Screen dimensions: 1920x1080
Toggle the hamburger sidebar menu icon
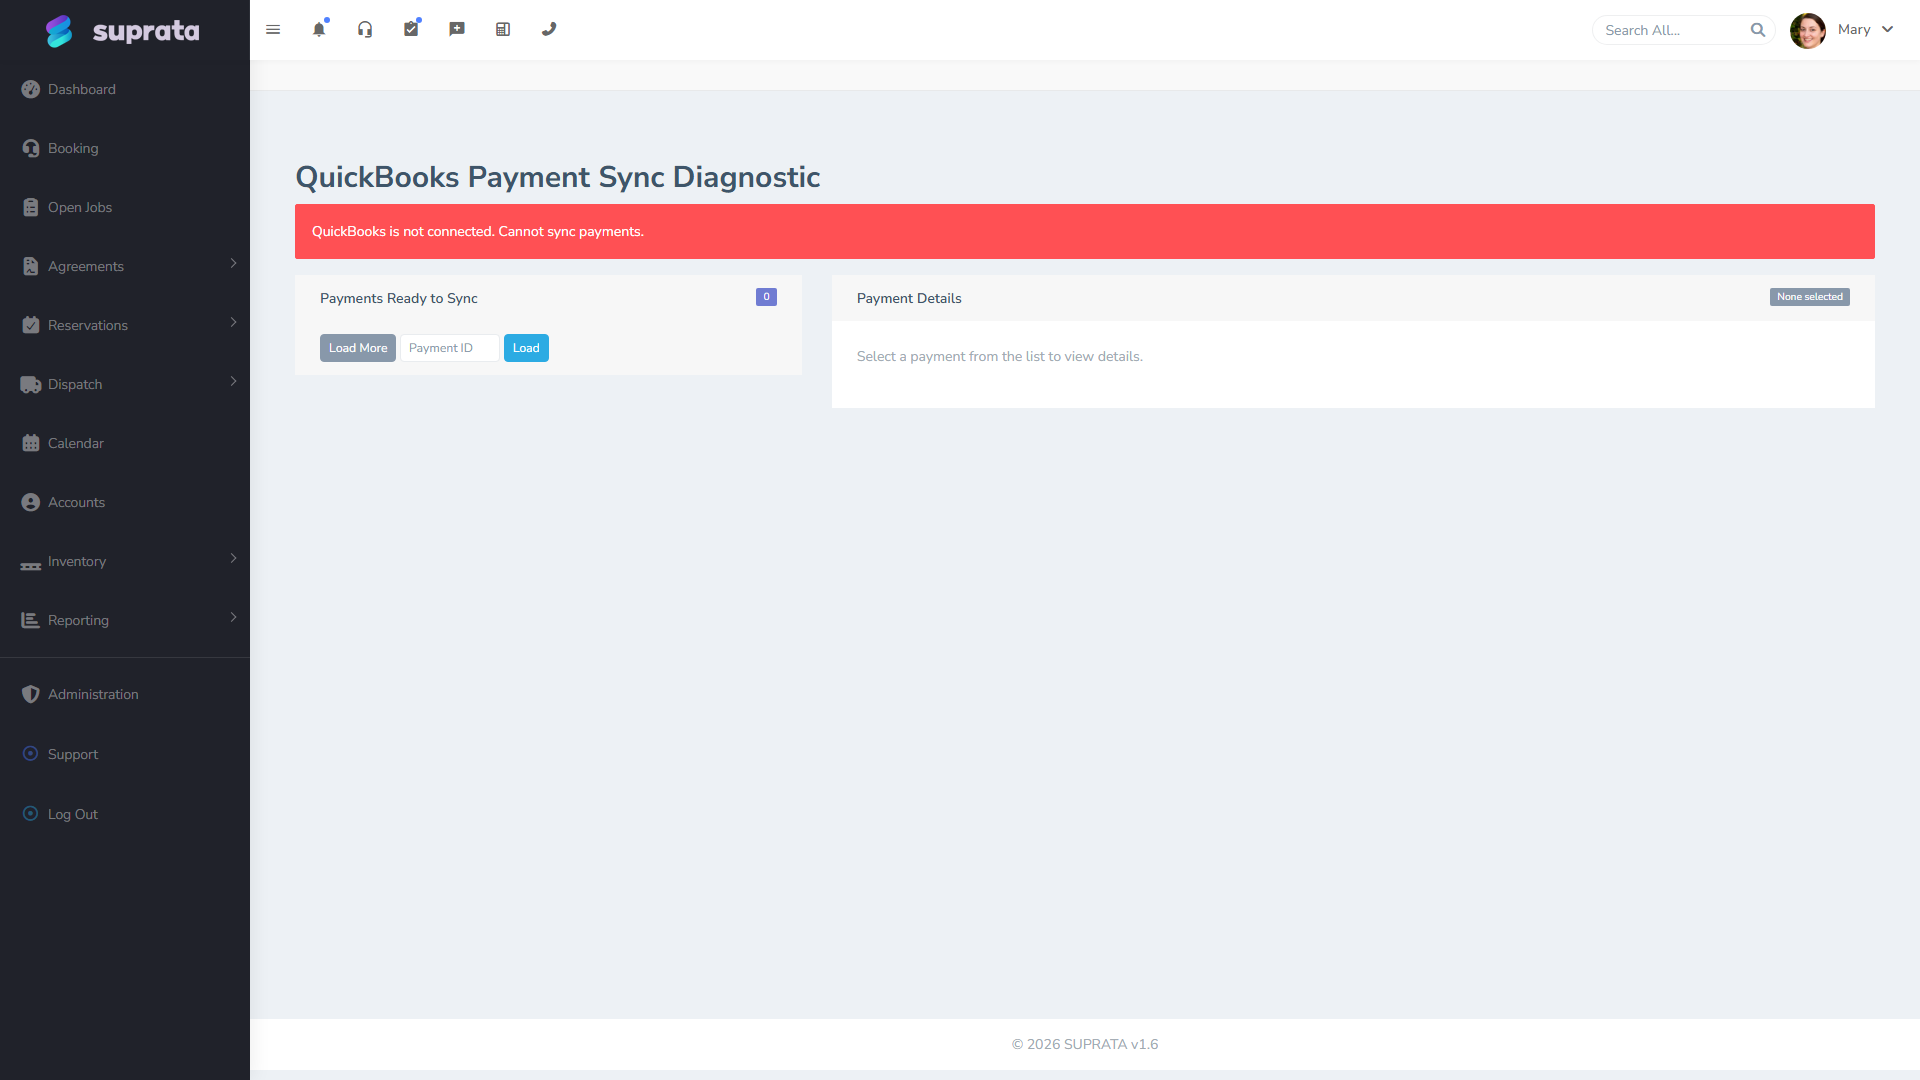273,30
